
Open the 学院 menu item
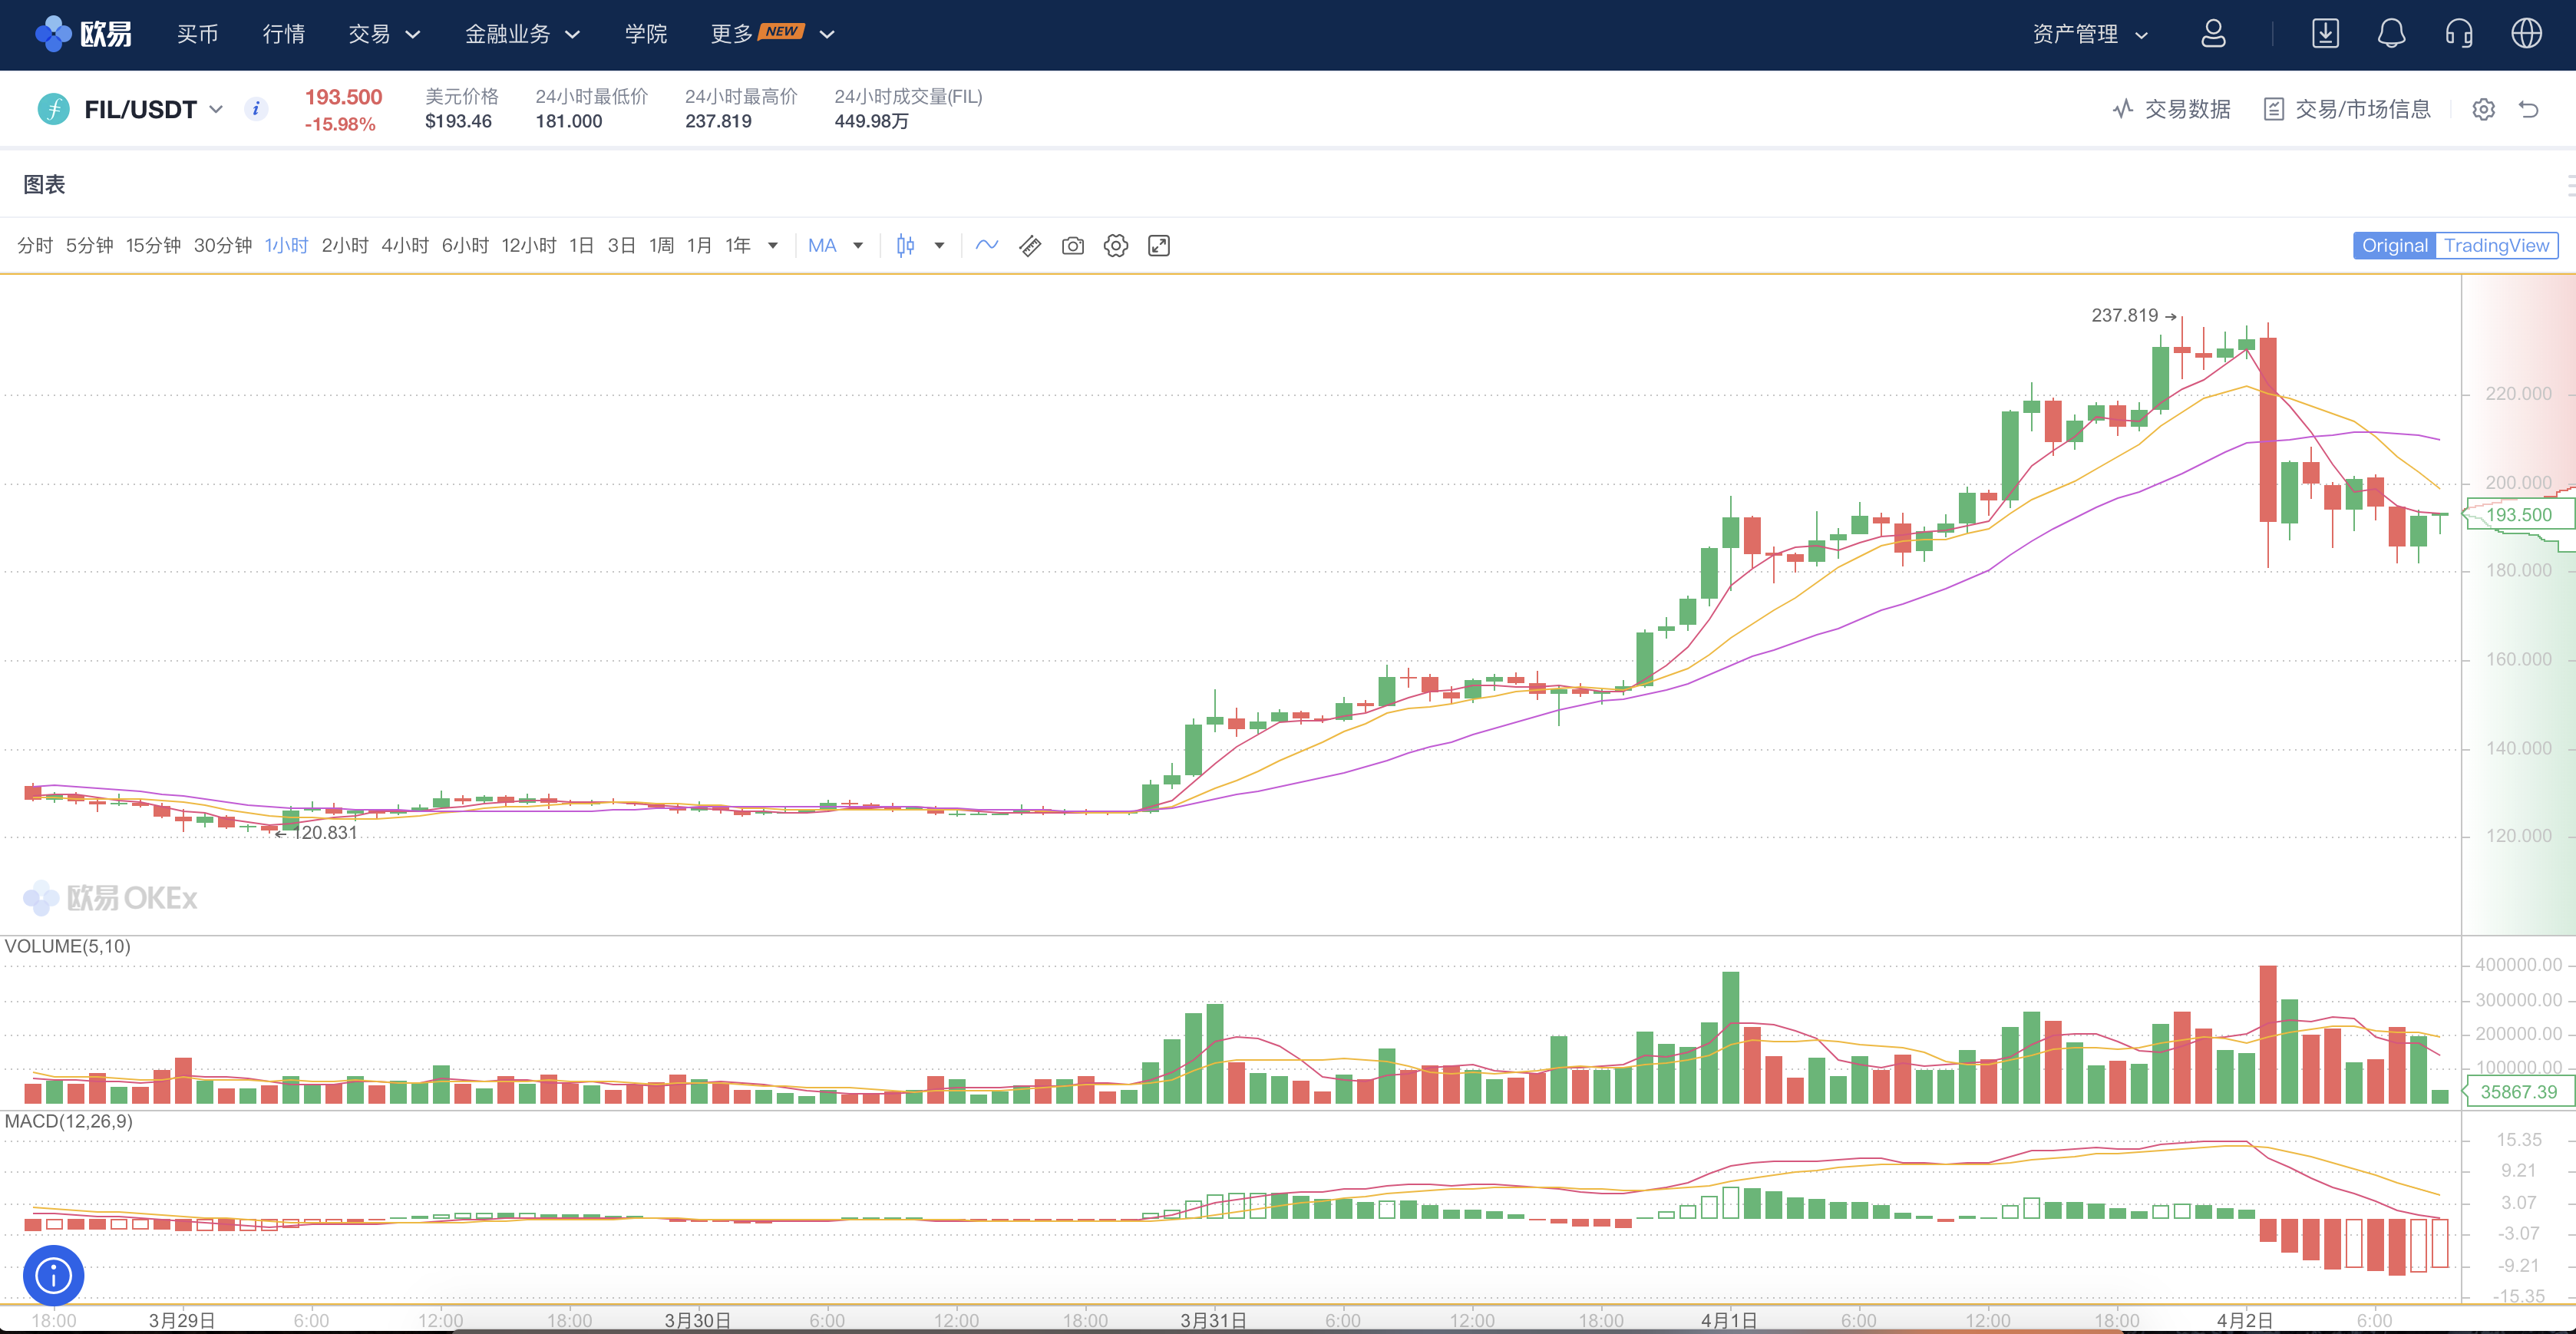pyautogui.click(x=645, y=34)
